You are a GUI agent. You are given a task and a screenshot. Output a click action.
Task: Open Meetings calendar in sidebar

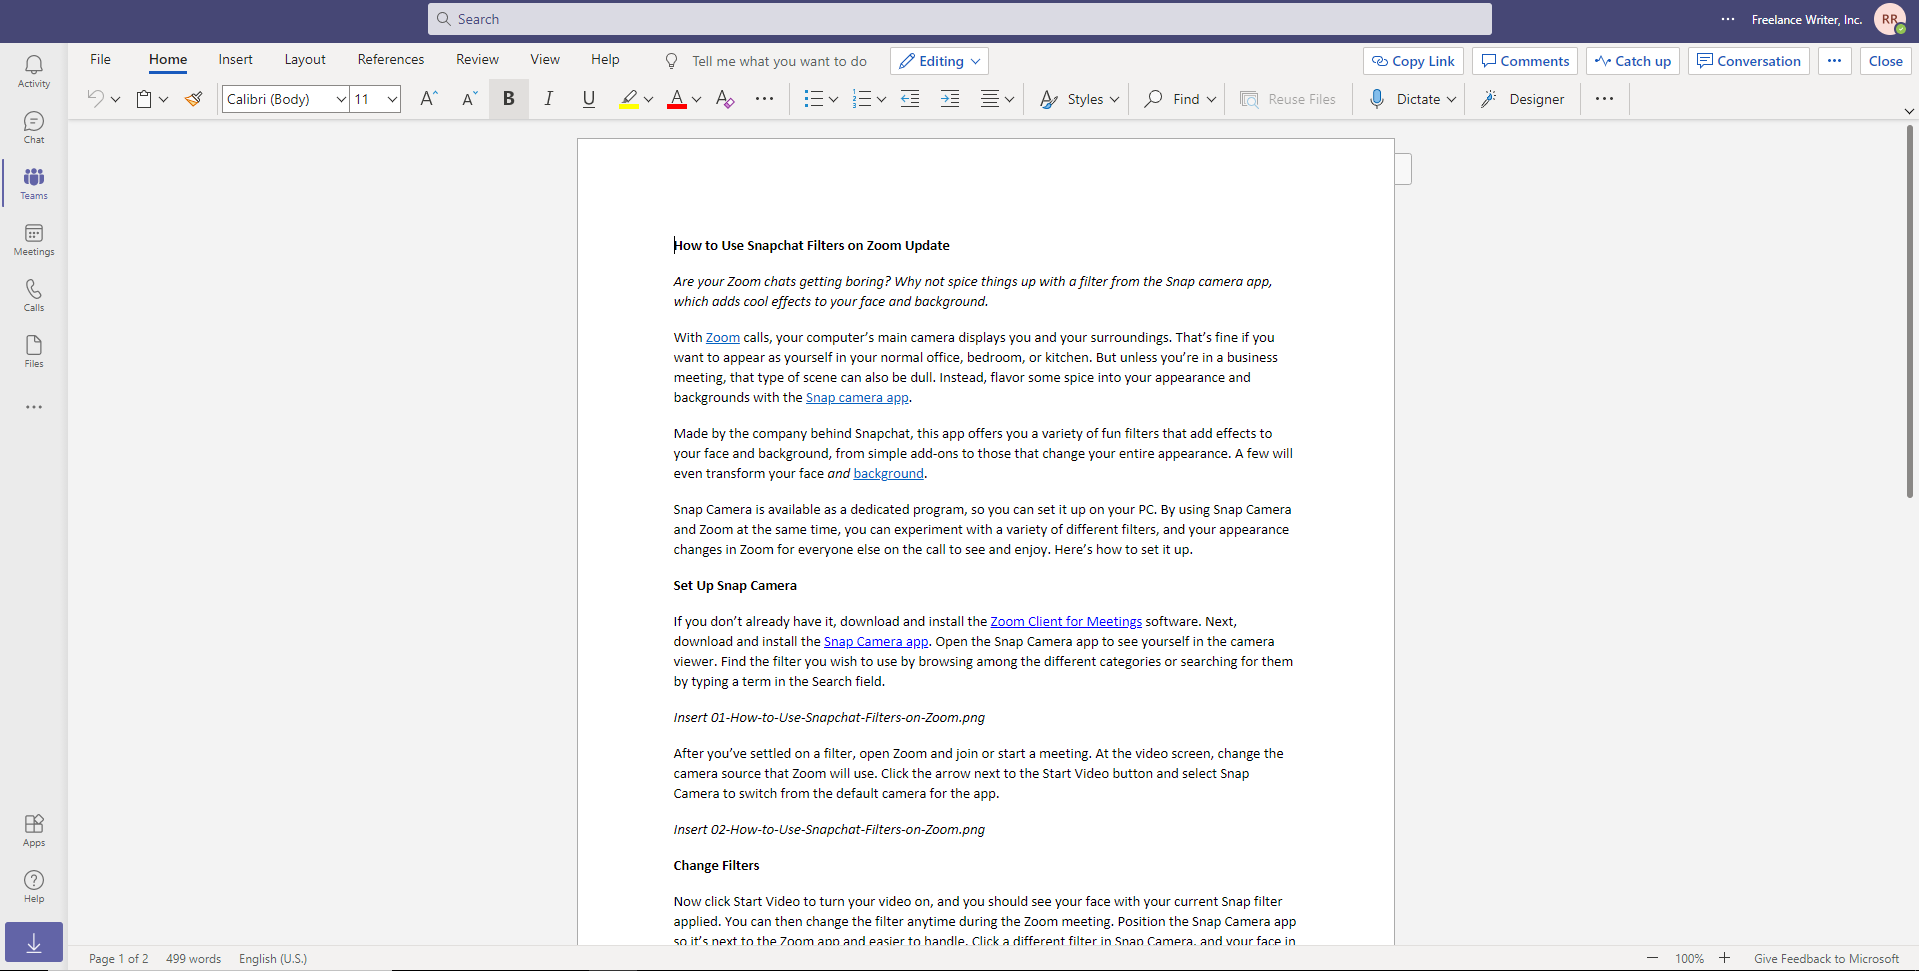34,239
